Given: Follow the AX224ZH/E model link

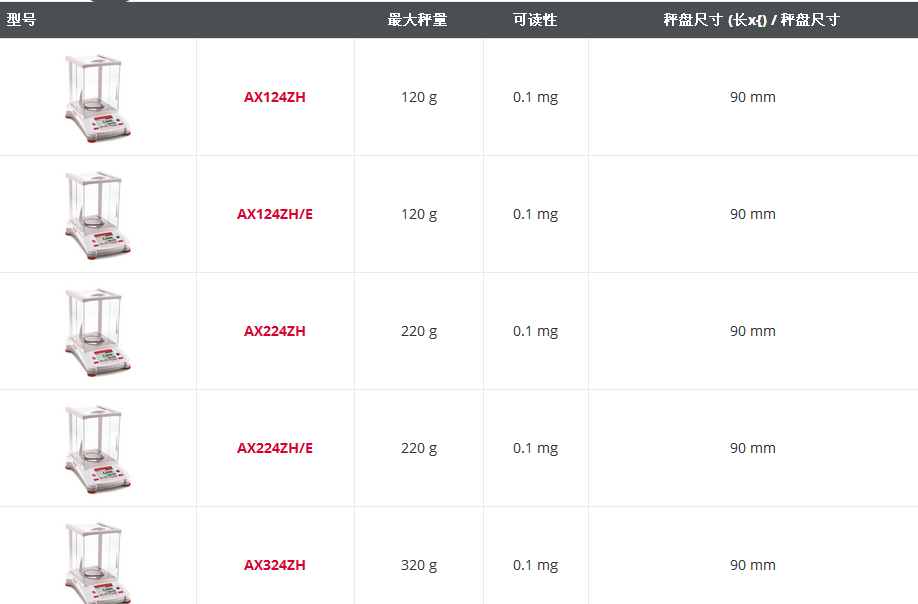Looking at the screenshot, I should [x=275, y=448].
